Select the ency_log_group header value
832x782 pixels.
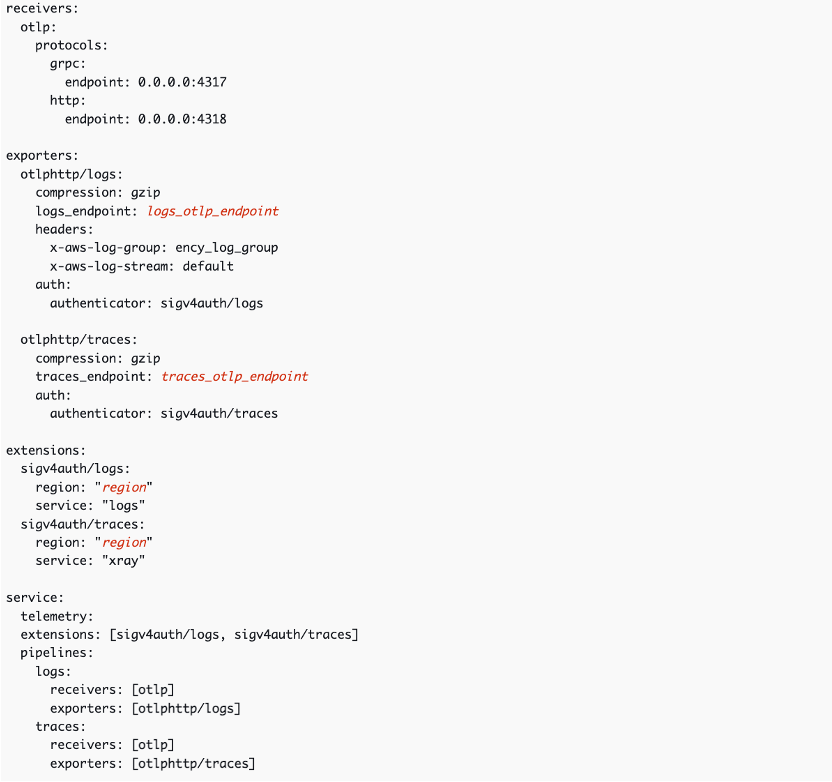coord(227,247)
